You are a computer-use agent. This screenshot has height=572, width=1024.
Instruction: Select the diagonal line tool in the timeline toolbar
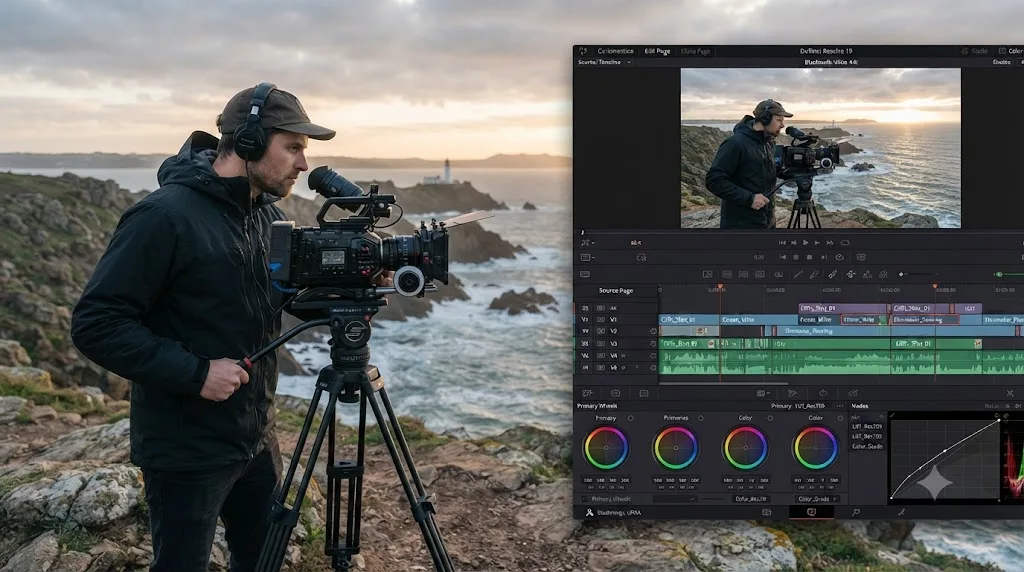pyautogui.click(x=797, y=274)
